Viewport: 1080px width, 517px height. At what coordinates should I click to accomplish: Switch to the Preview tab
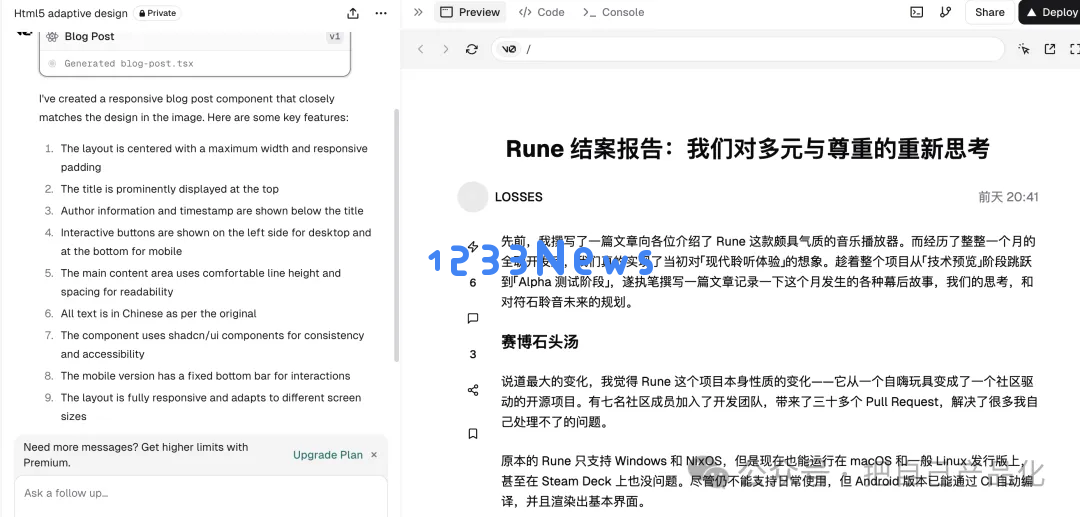(x=470, y=12)
